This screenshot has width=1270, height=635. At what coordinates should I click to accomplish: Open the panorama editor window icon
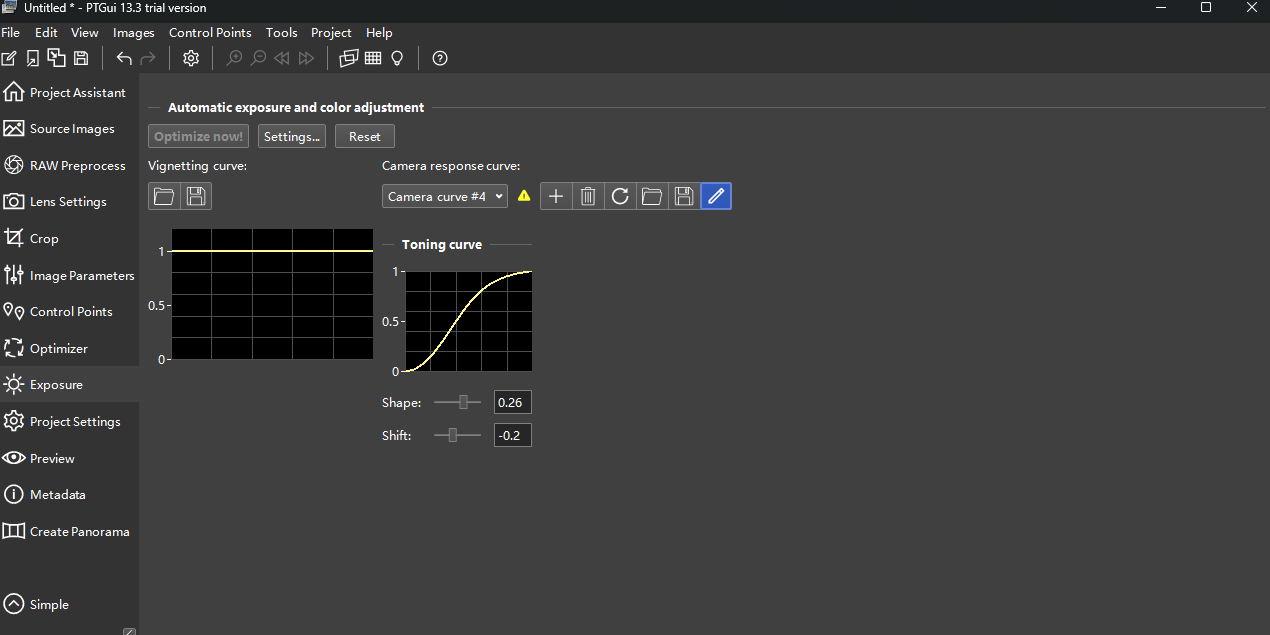(x=348, y=58)
